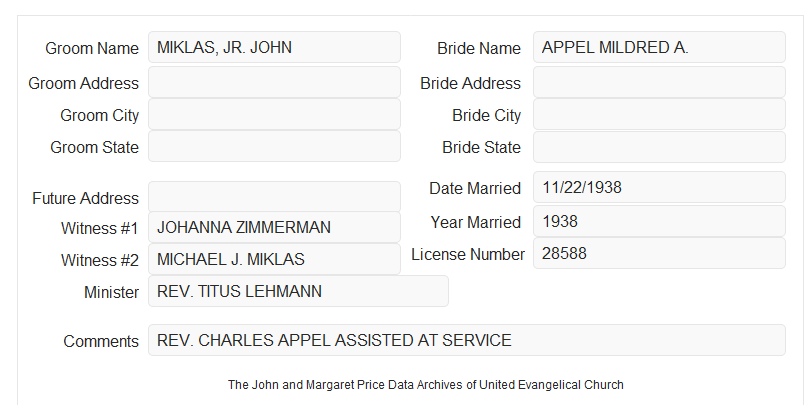Viewport: 805px width, 405px height.
Task: Select the Year Married field
Action: pyautogui.click(x=659, y=221)
